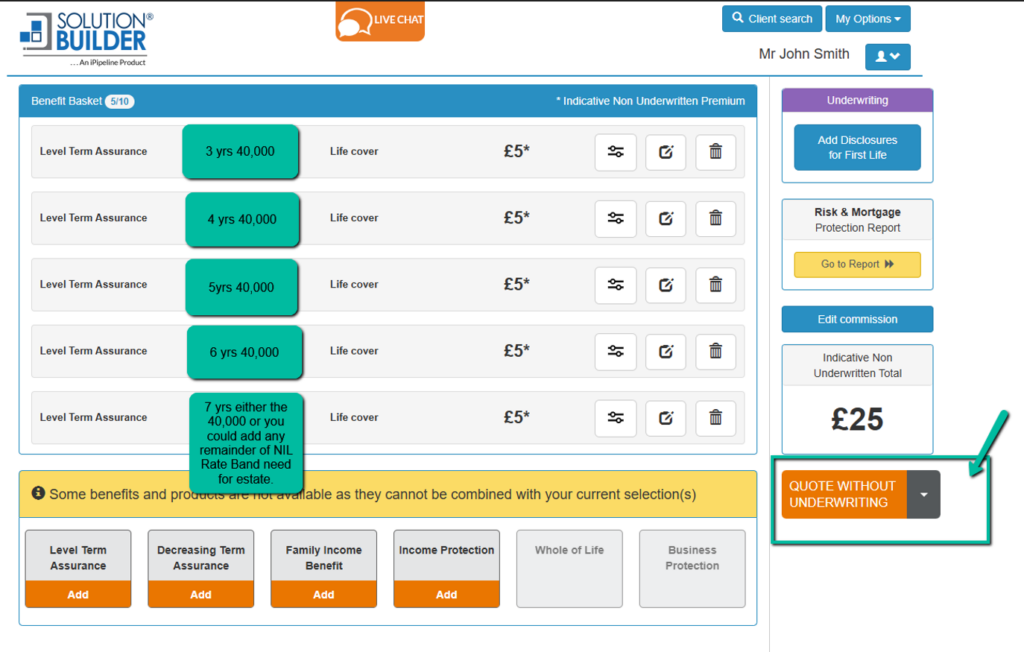Edit the 3 yrs 40,000 benefit
The image size is (1024, 652).
[665, 152]
